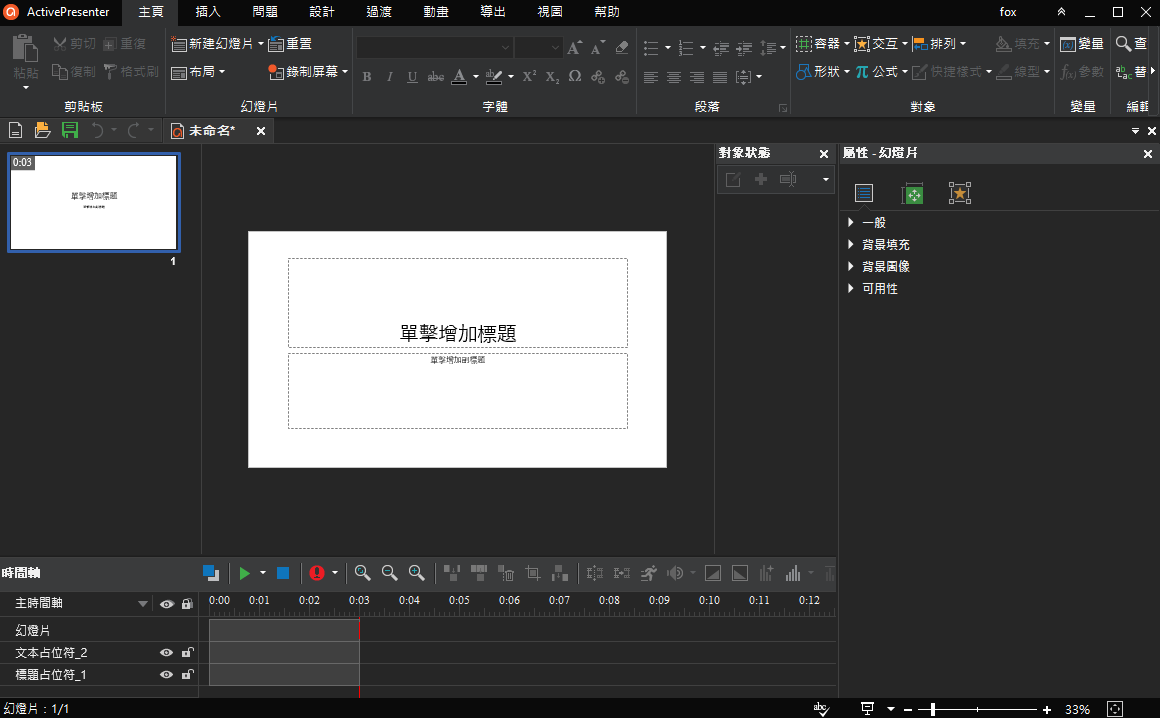Image resolution: width=1160 pixels, height=718 pixels.
Task: Play the timeline preview
Action: (244, 573)
